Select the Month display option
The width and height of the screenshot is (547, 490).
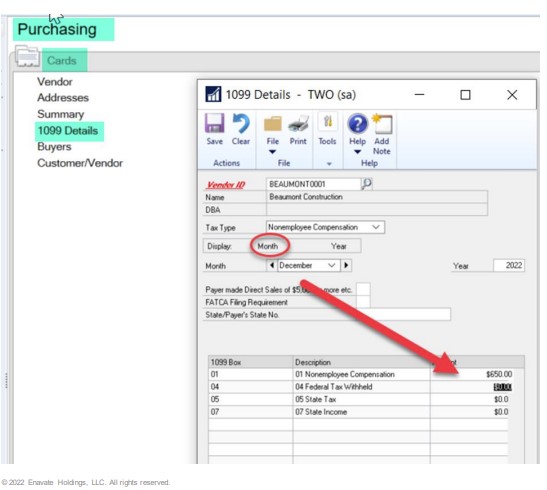pyautogui.click(x=268, y=246)
